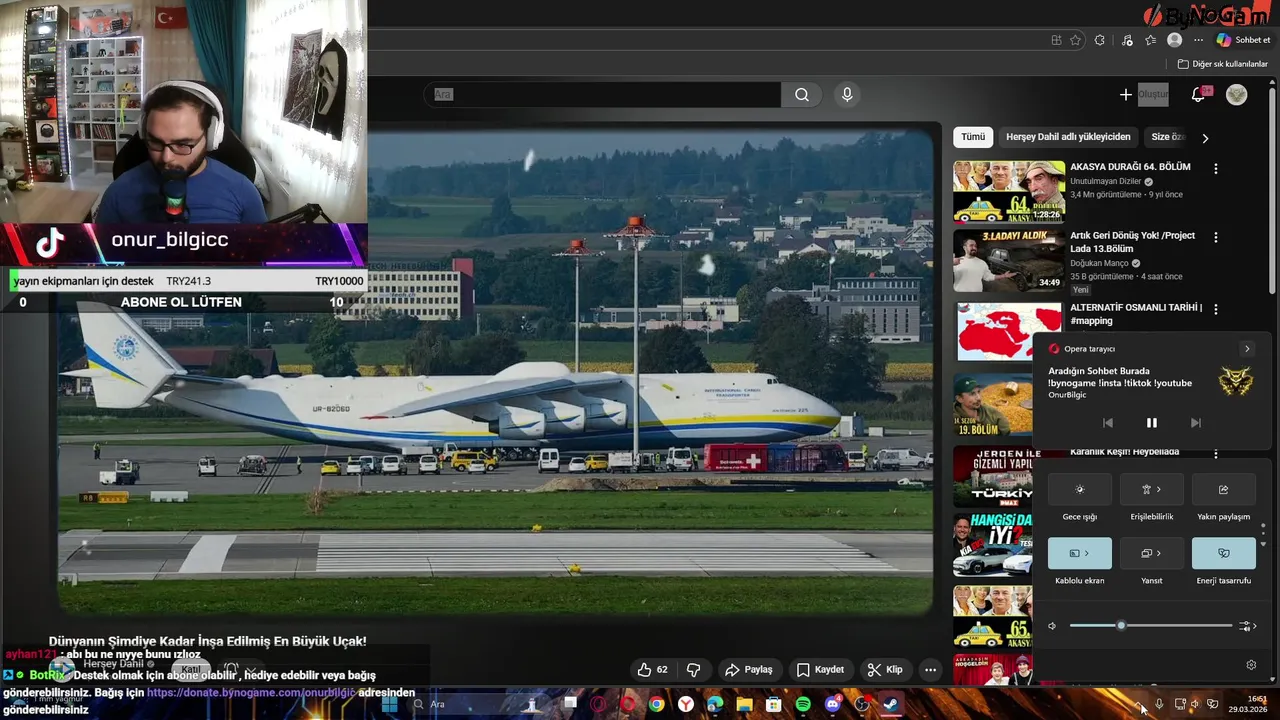Open the browser favorites list icon
The image size is (1280, 720).
(1151, 40)
